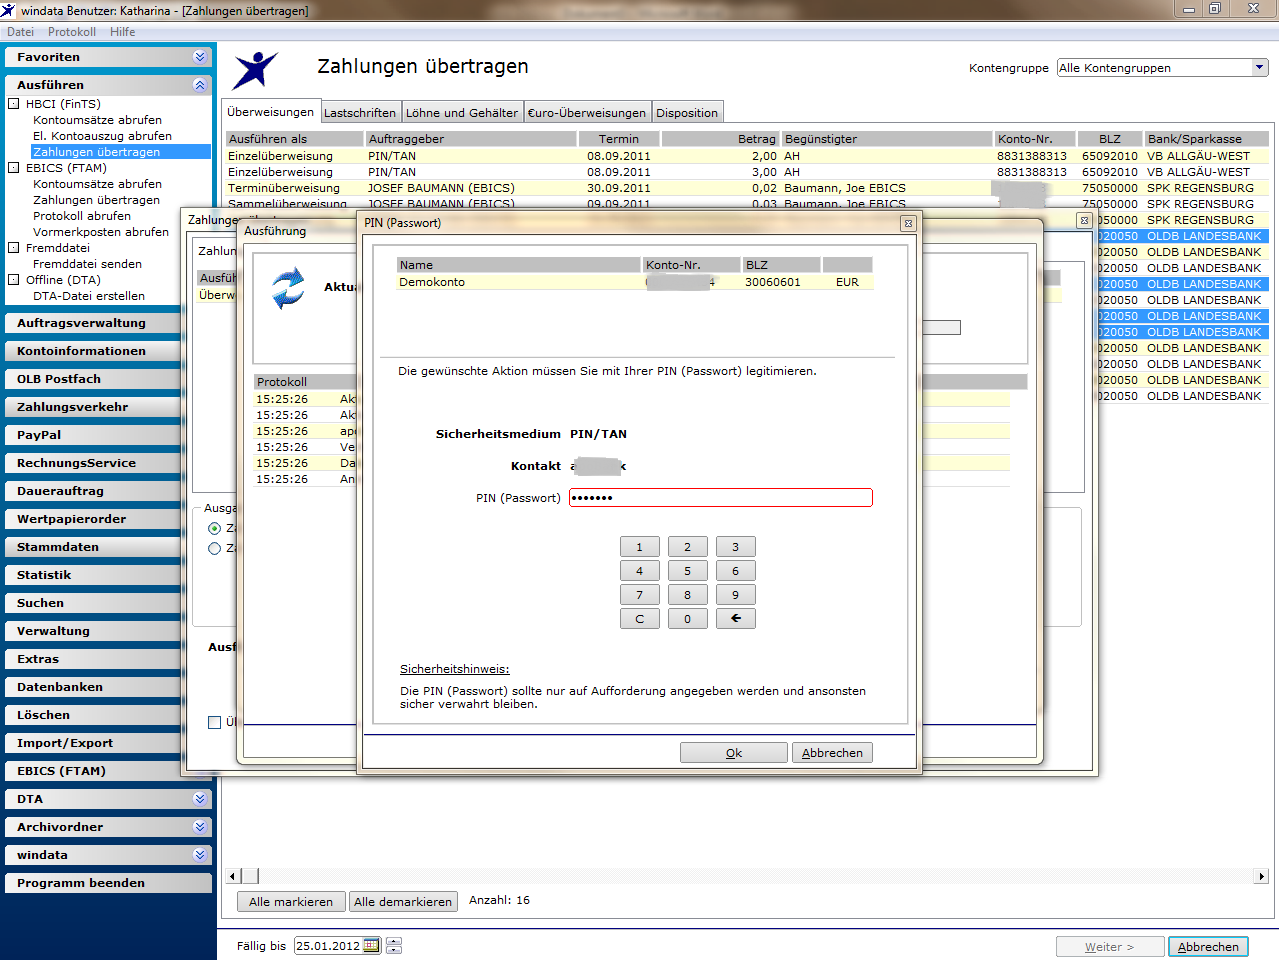Adjust the date with the Fällig bis spinner
Image resolution: width=1279 pixels, height=960 pixels.
[x=394, y=946]
